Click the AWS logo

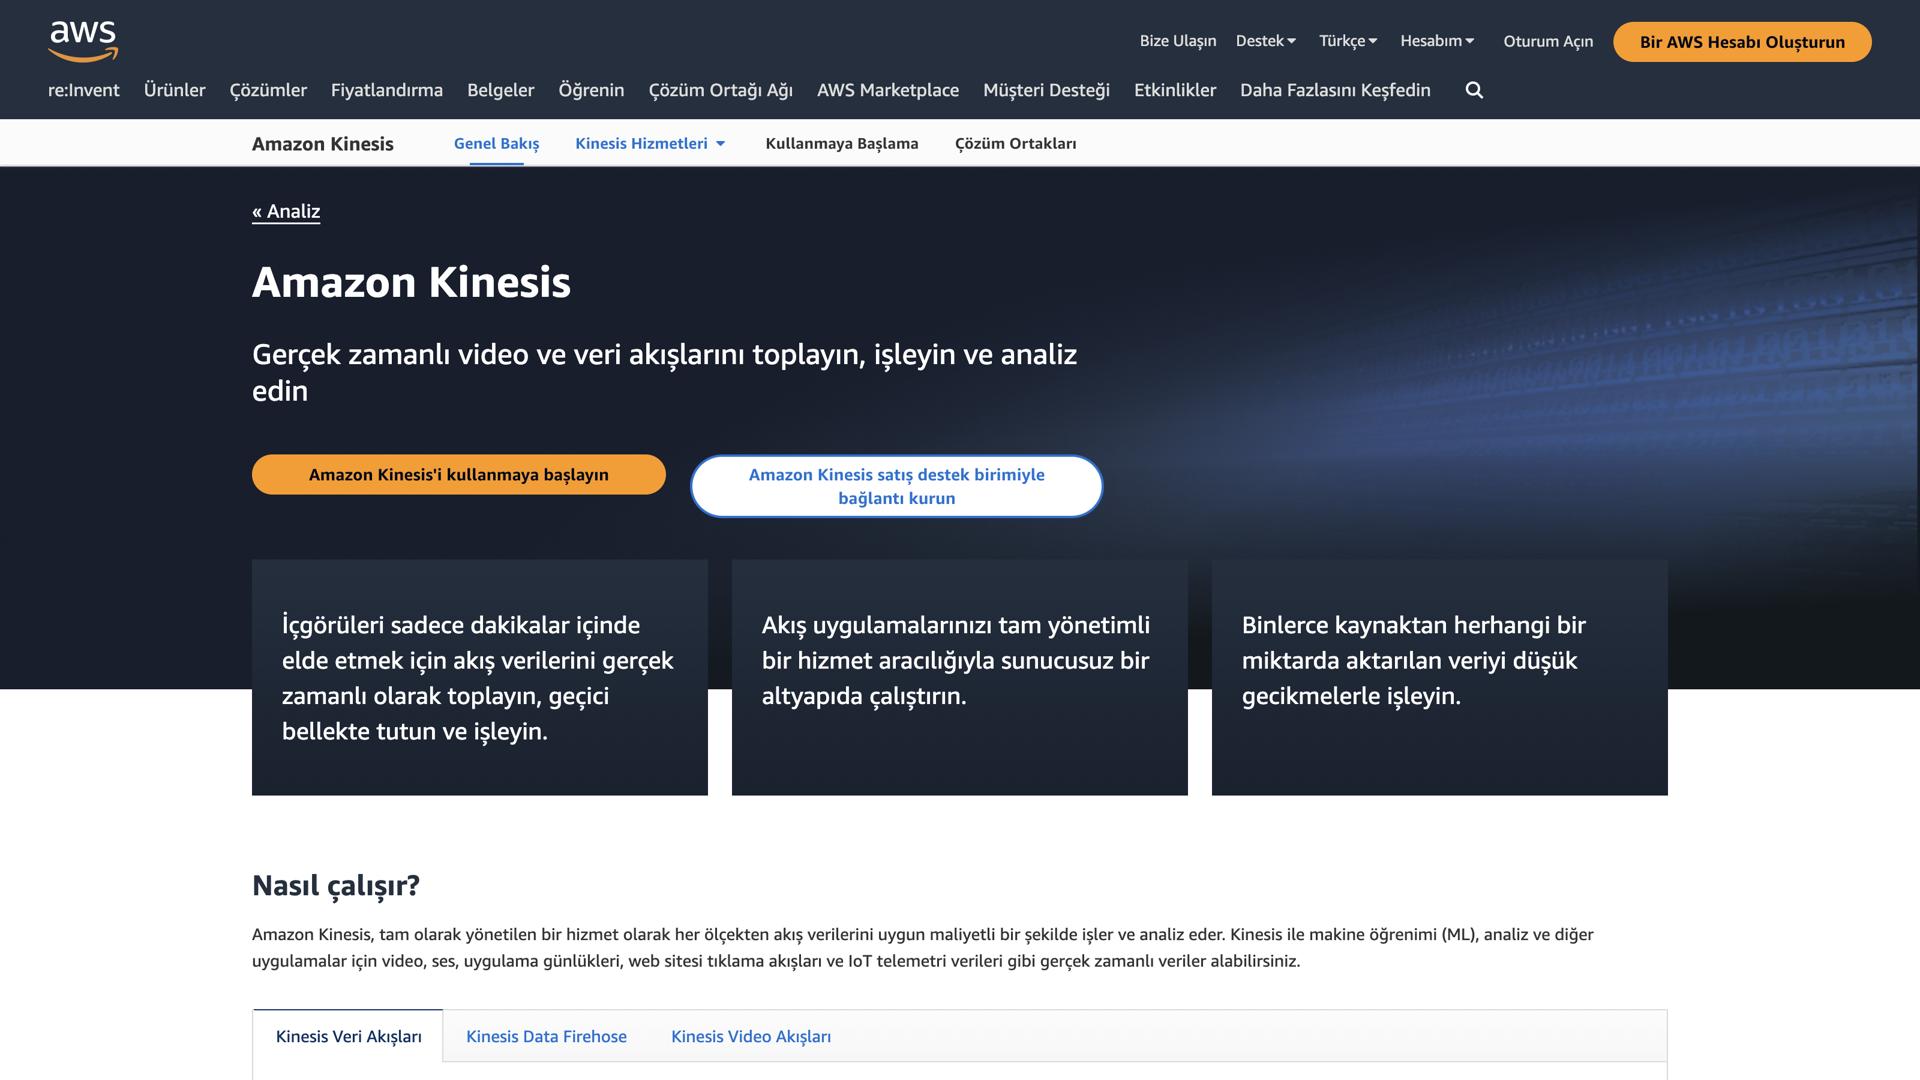coord(83,40)
